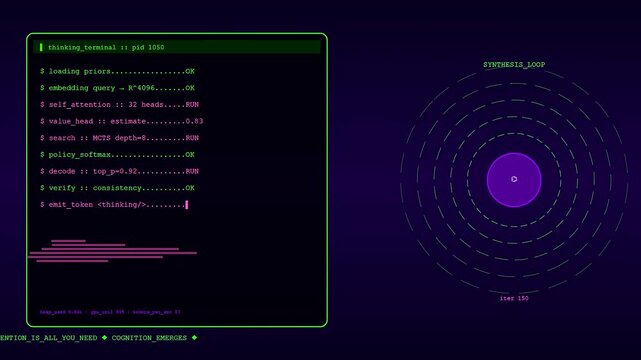The height and width of the screenshot is (360, 641).
Task: Select the 'policy_softmax' OK line
Action: coord(117,155)
